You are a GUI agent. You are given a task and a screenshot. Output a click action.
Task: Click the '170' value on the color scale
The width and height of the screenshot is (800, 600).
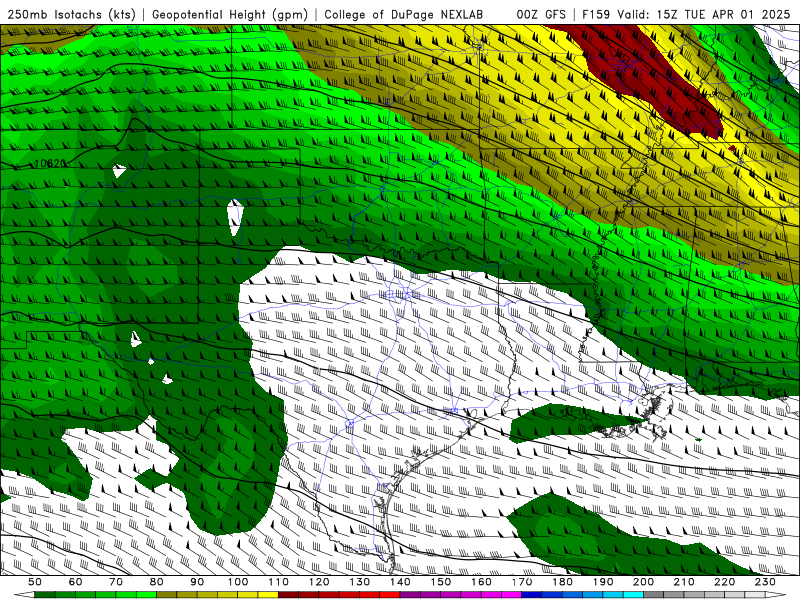click(x=522, y=582)
